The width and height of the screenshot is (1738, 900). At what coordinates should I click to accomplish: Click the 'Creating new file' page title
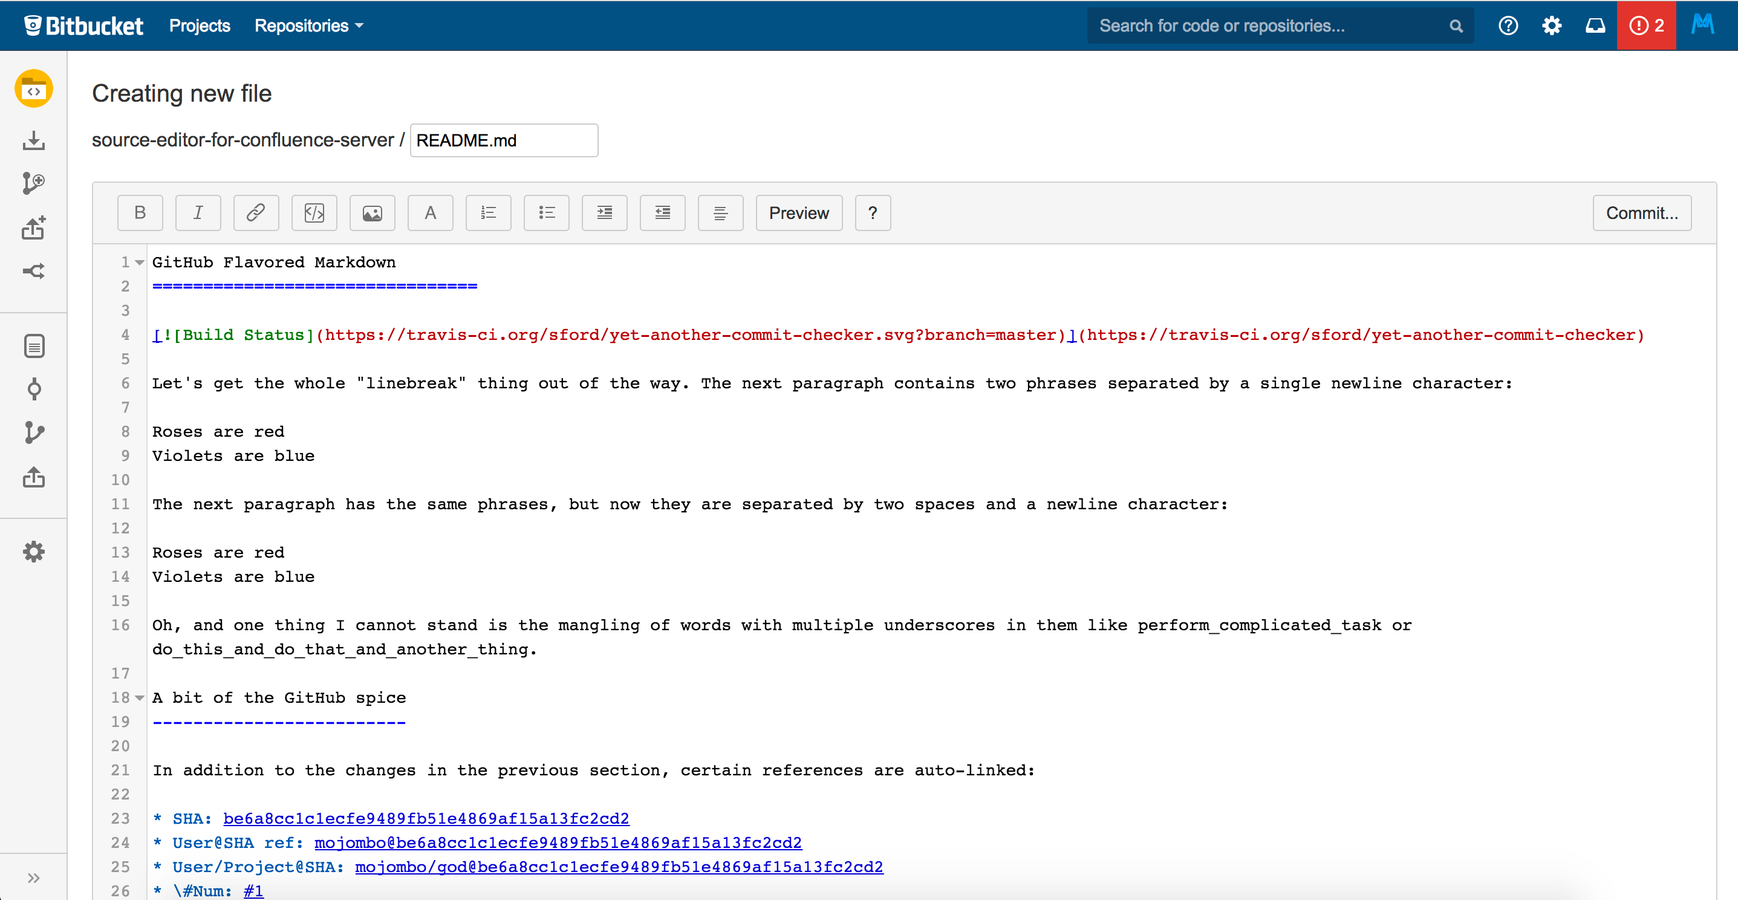[x=182, y=93]
